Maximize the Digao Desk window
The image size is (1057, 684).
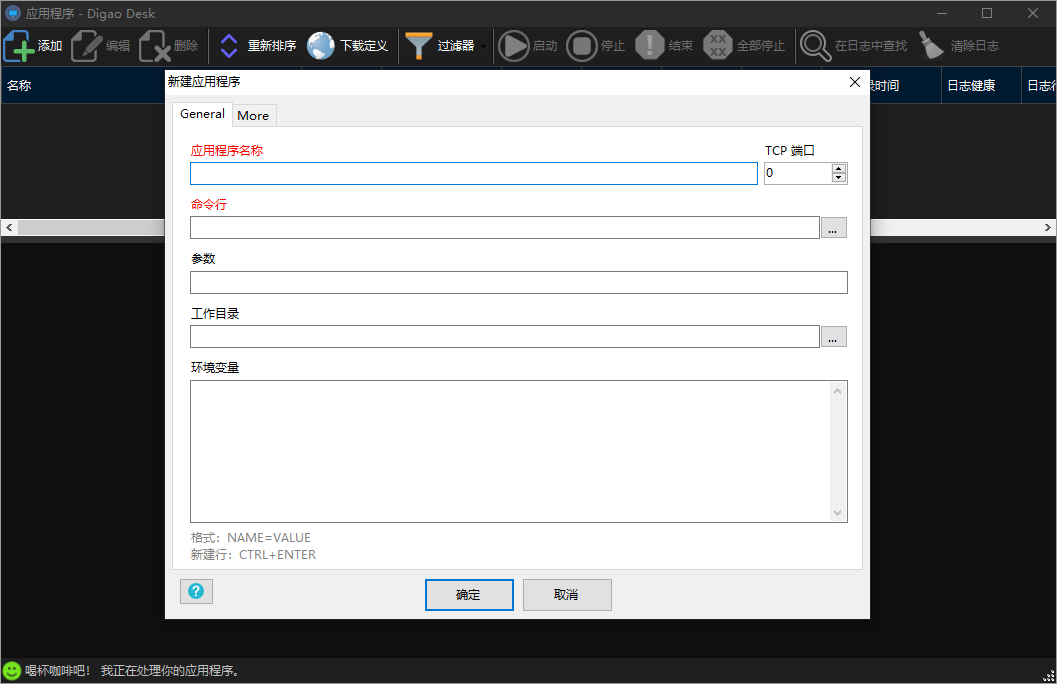[x=987, y=13]
